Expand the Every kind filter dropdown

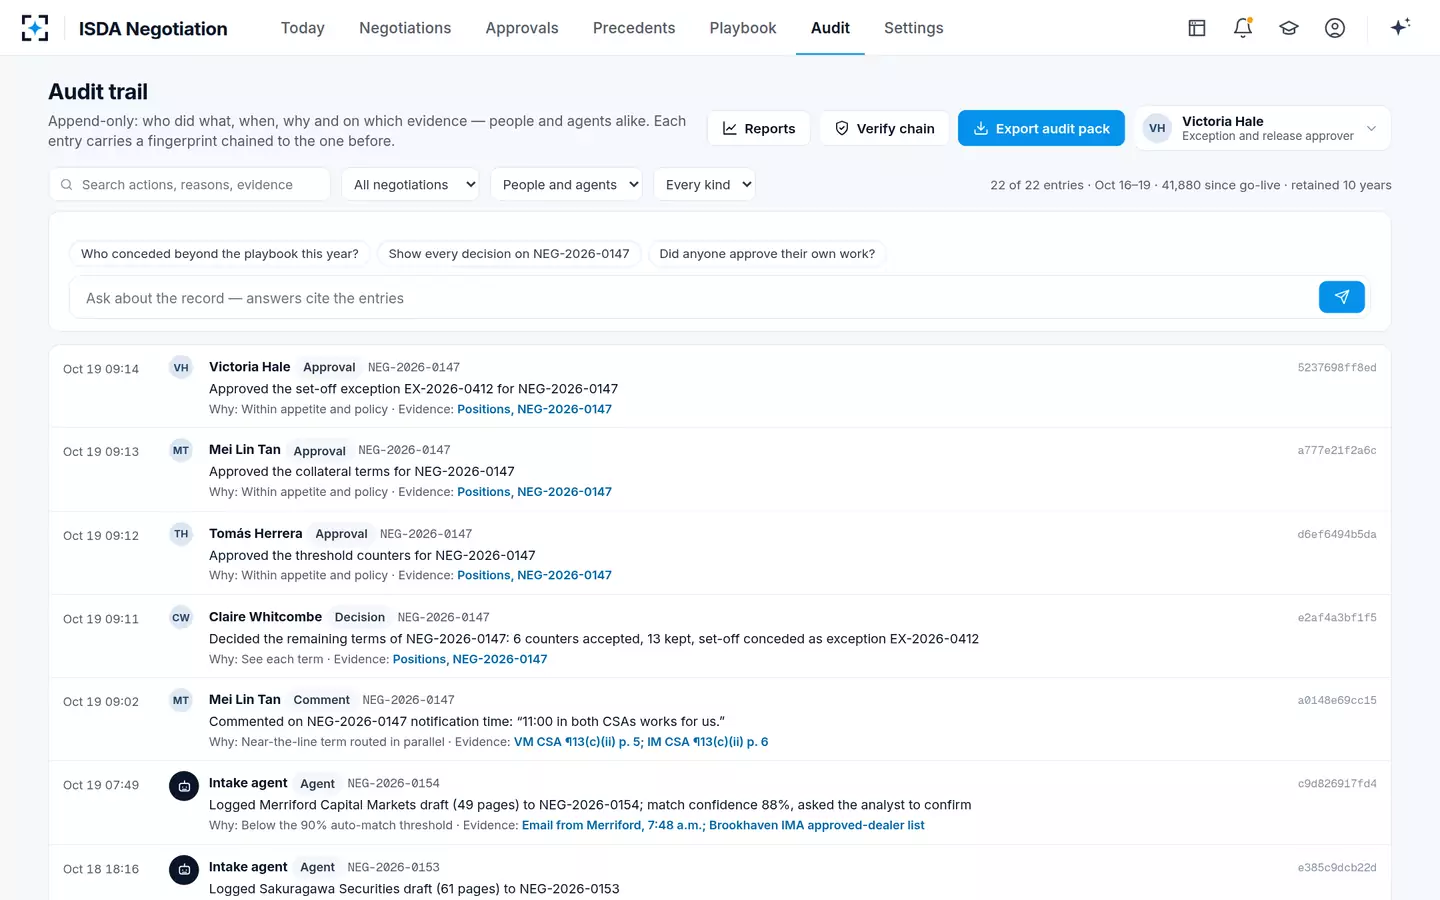pos(704,185)
